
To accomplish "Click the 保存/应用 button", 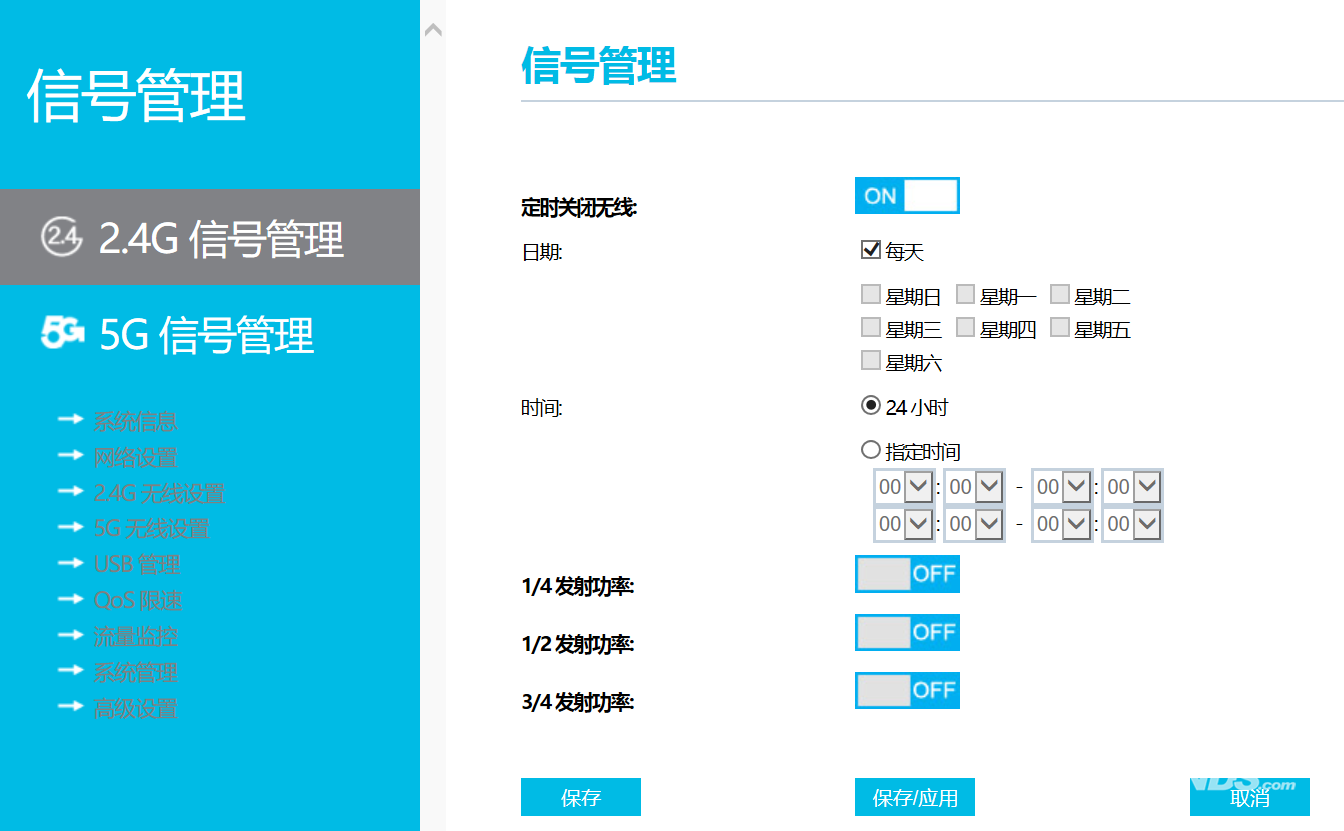I will [915, 797].
